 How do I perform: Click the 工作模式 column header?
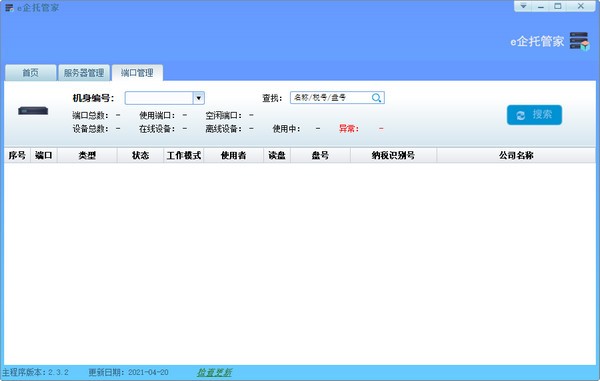coord(184,155)
